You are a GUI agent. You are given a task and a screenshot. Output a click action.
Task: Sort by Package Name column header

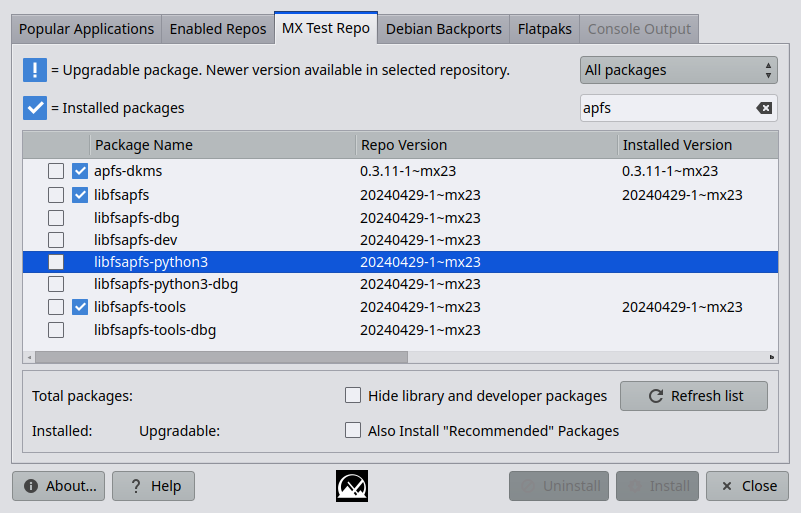point(223,145)
